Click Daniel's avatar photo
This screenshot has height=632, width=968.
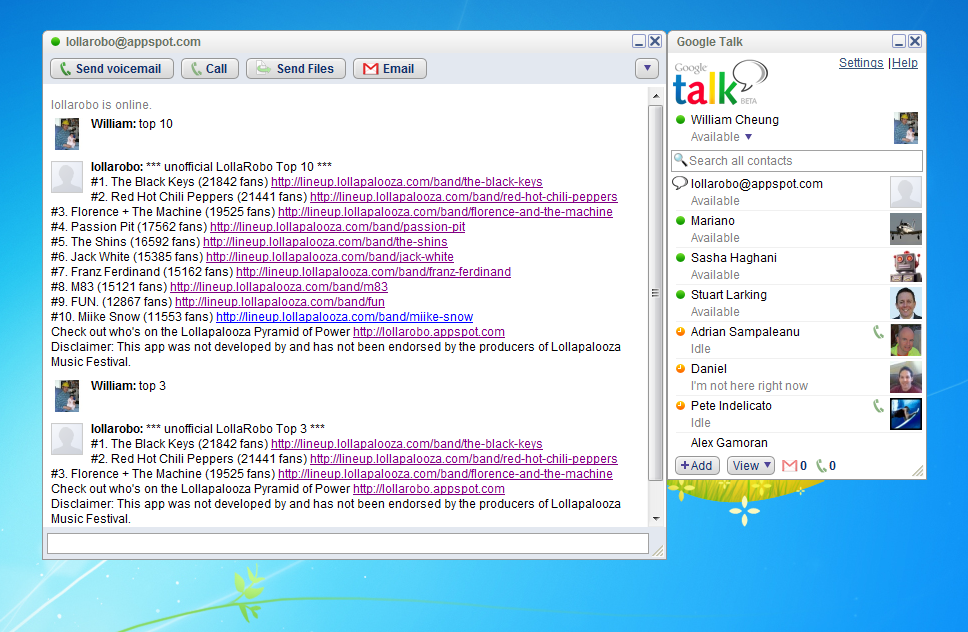coord(906,377)
